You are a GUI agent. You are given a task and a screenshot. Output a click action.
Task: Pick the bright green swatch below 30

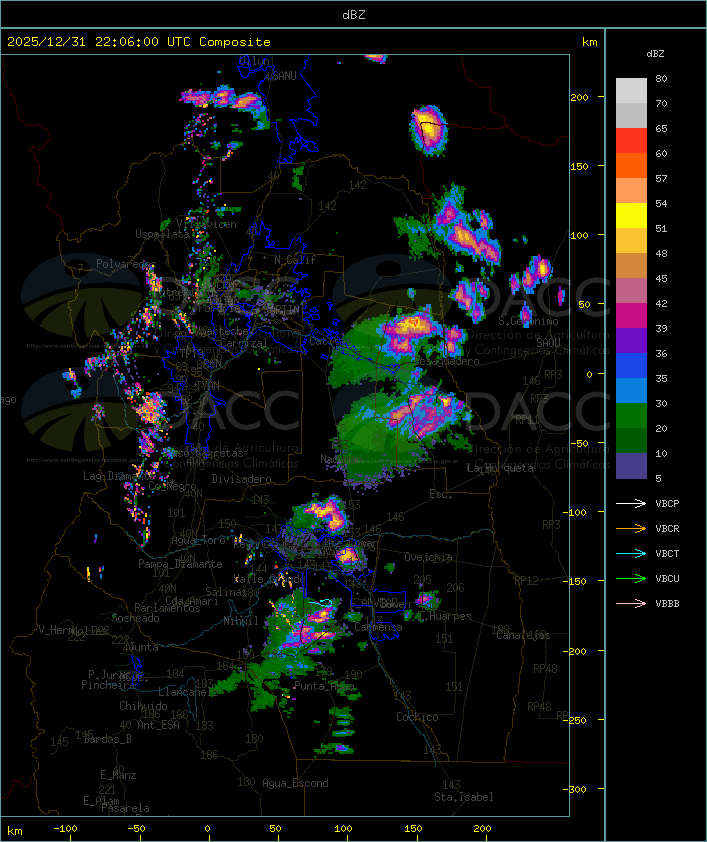click(631, 416)
